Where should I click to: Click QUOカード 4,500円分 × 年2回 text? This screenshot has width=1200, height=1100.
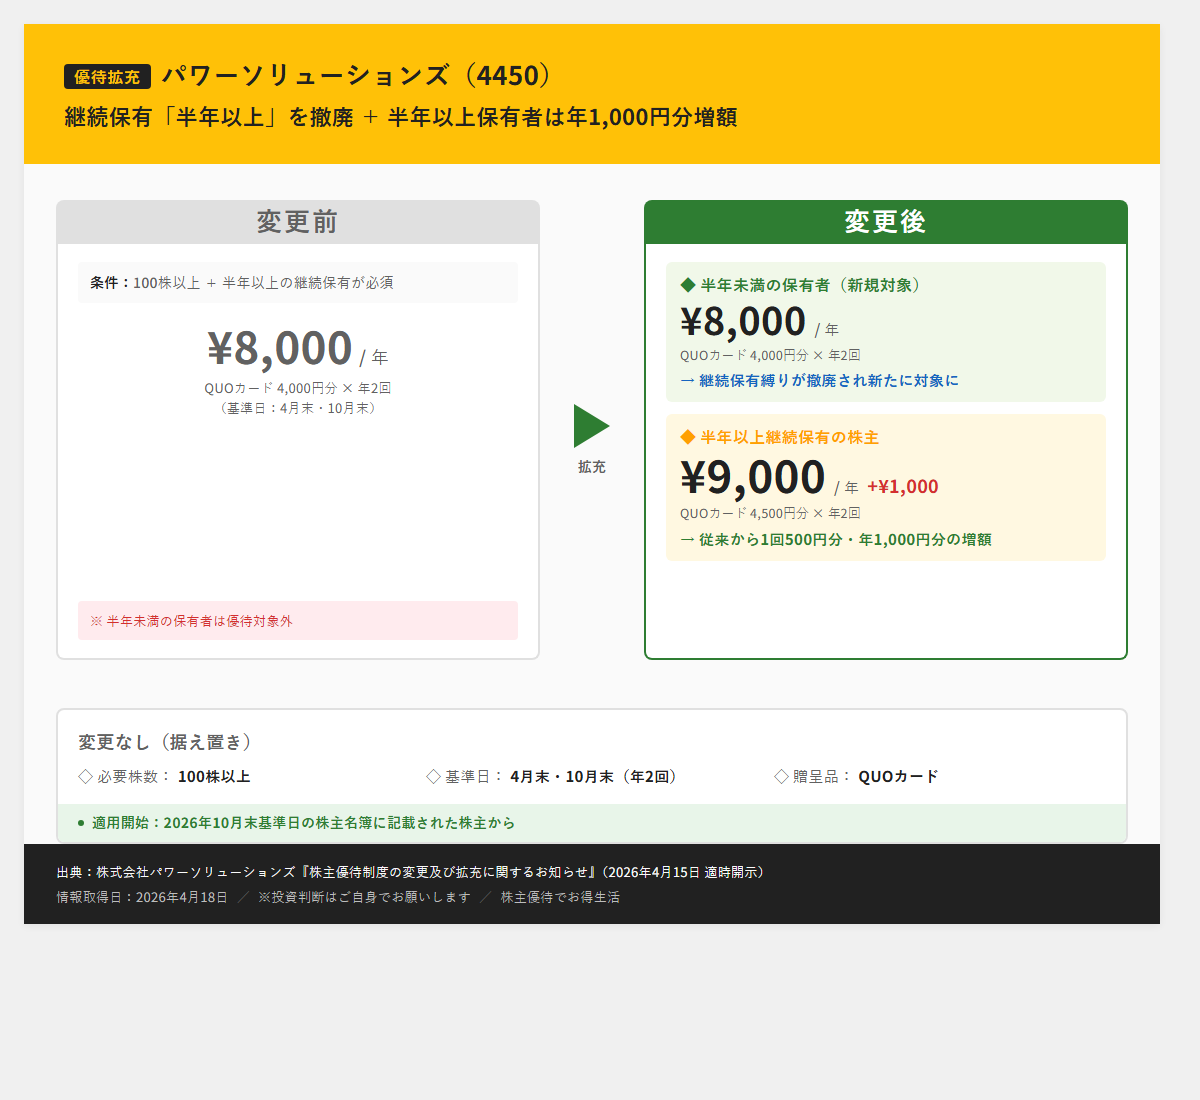(770, 513)
